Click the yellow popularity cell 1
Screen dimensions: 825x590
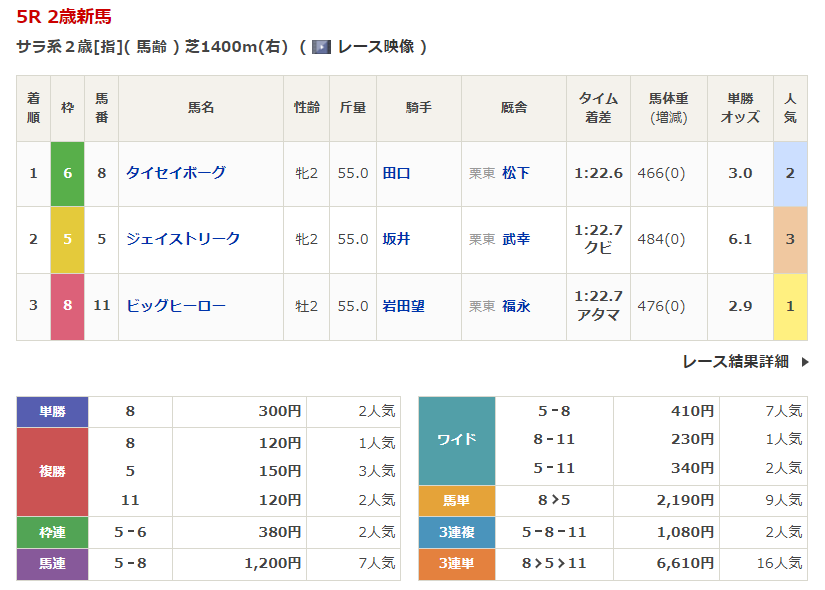point(790,306)
